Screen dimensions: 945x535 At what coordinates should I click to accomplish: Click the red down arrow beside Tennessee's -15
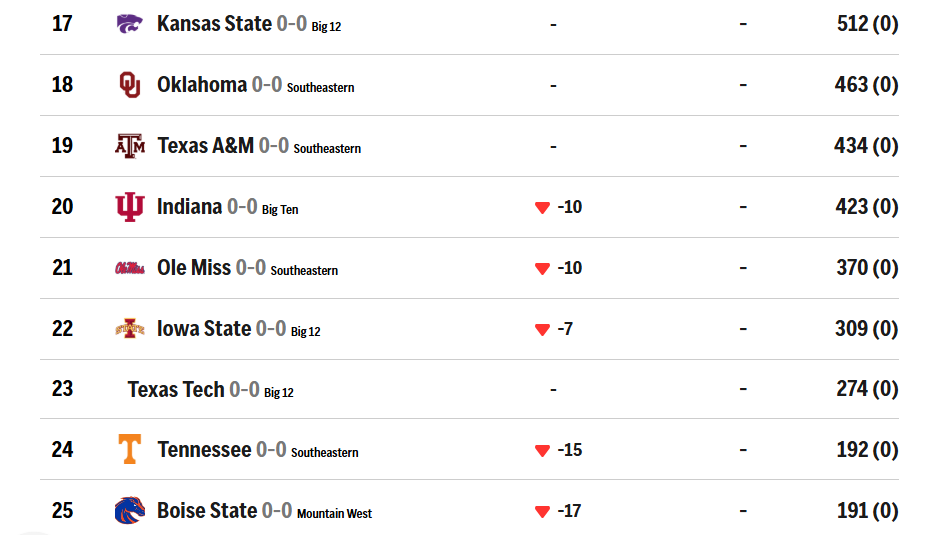tap(542, 451)
